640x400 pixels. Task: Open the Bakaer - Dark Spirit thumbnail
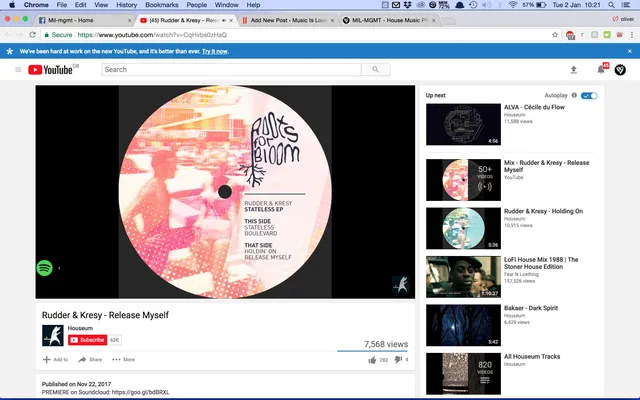click(x=463, y=325)
